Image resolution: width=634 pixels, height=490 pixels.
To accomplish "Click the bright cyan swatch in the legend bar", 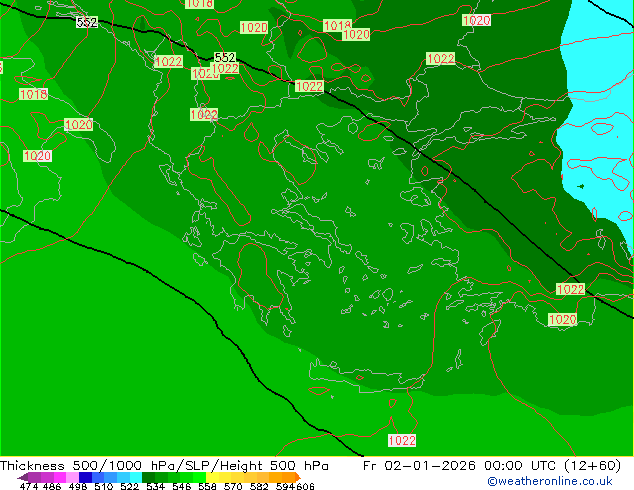I will (x=136, y=477).
